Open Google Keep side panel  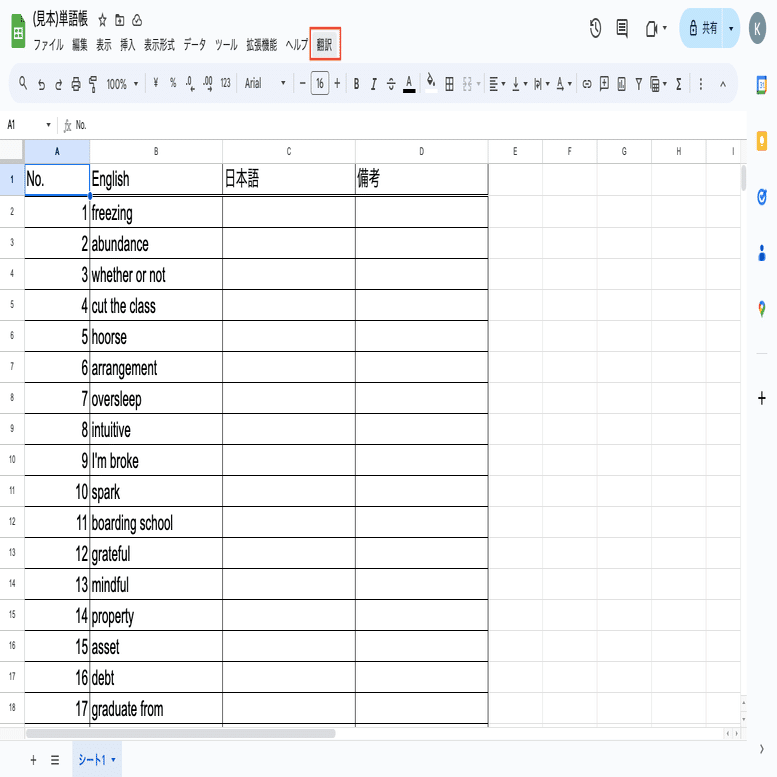762,141
